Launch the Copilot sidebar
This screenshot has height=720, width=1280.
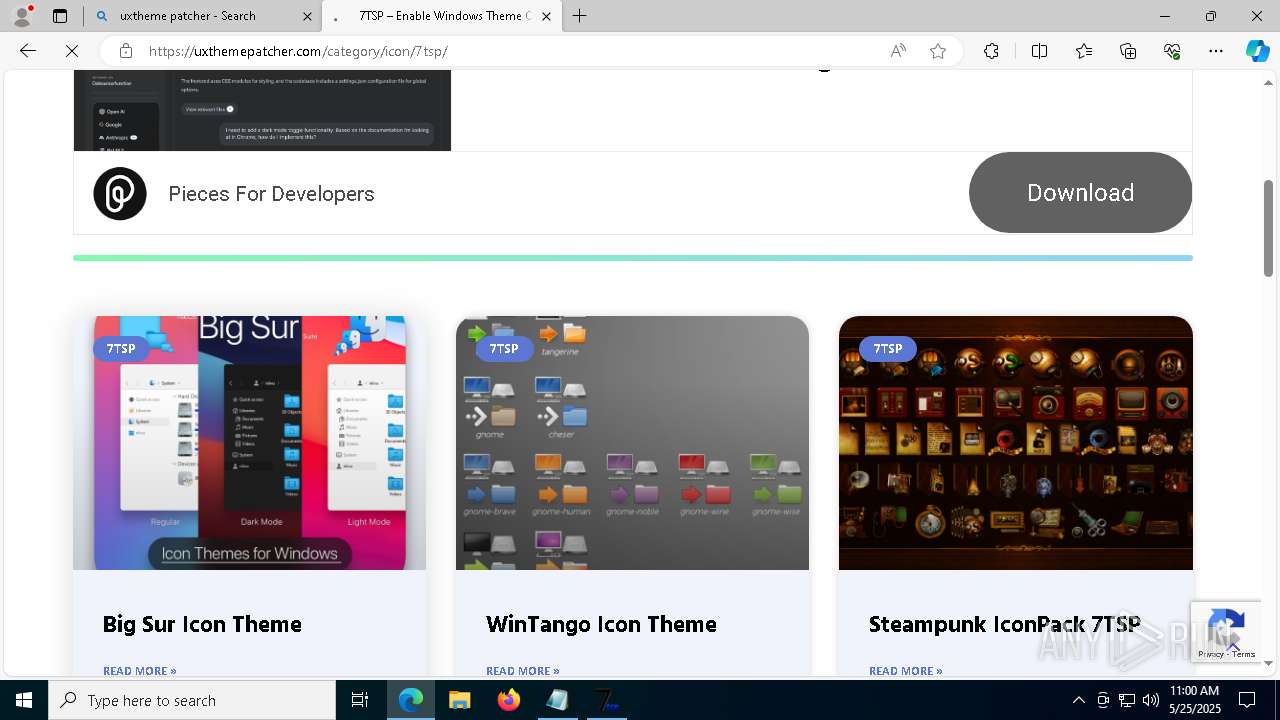1257,51
